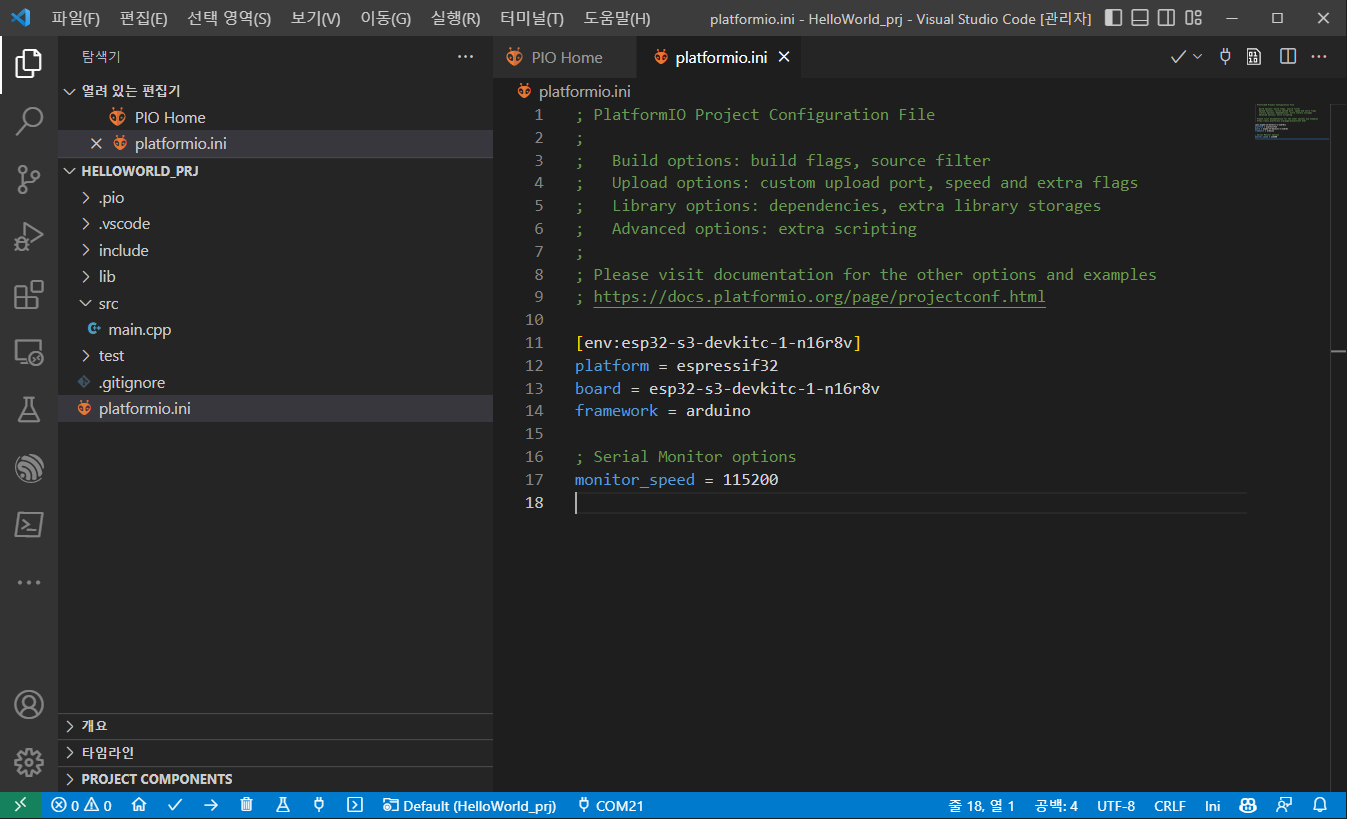
Task: Expand the test folder
Action: click(x=87, y=356)
